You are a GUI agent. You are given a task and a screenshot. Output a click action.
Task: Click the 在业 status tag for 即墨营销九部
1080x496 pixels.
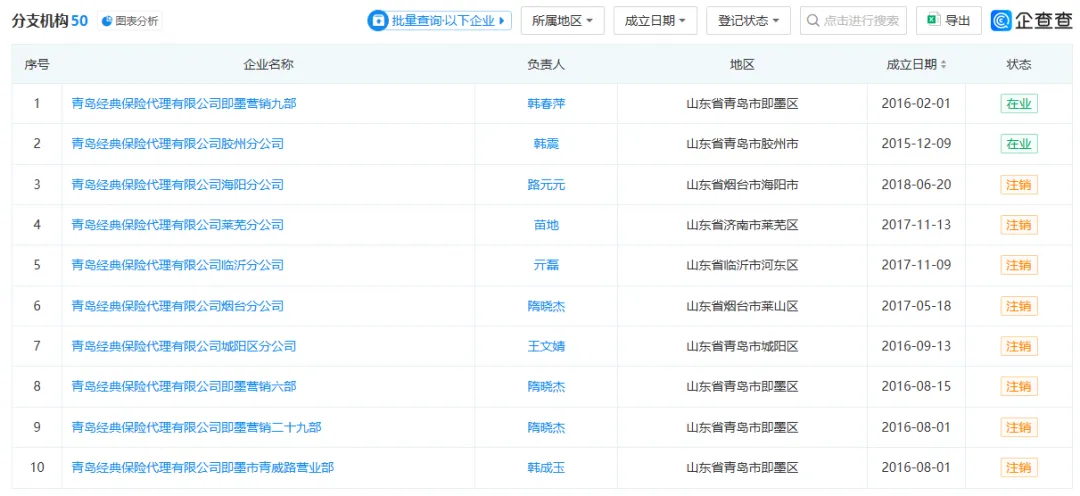click(x=1019, y=104)
